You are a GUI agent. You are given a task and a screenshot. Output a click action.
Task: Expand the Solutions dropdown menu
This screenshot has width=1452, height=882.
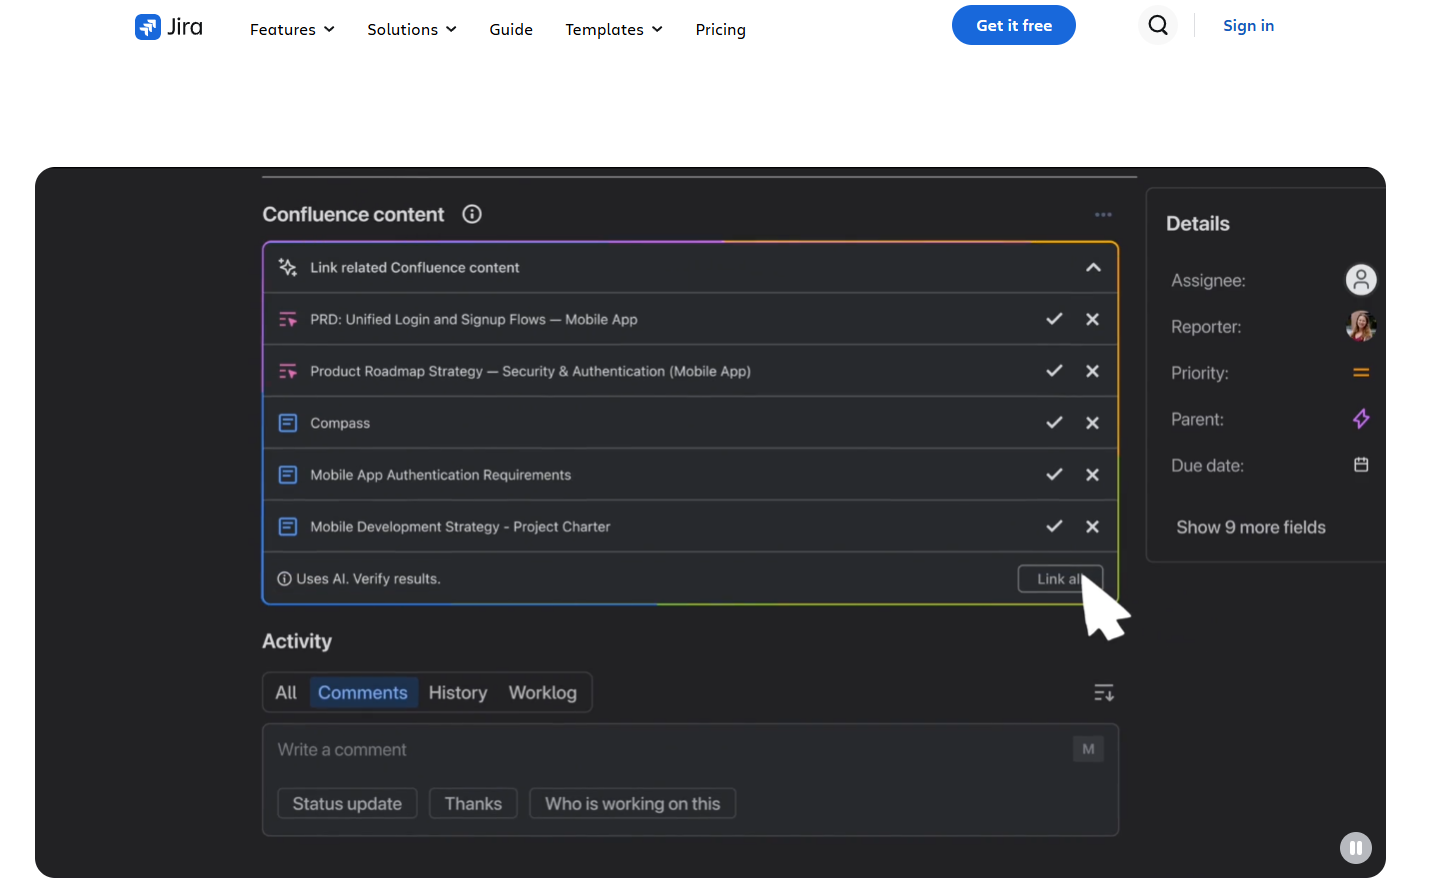pos(412,30)
